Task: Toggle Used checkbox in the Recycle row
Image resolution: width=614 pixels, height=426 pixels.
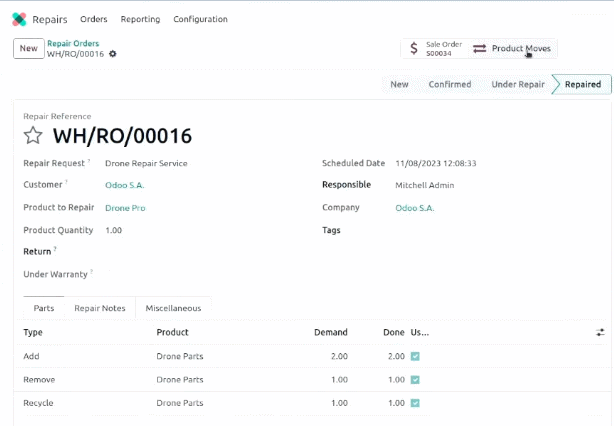Action: [415, 403]
